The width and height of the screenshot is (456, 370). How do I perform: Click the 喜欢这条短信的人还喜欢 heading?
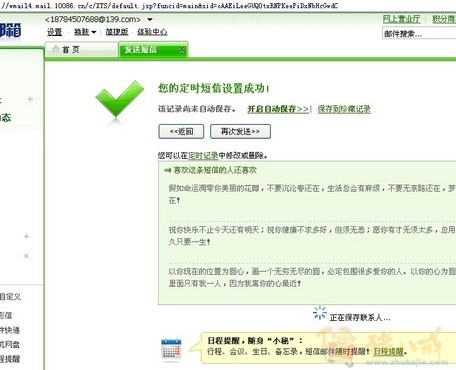click(215, 170)
